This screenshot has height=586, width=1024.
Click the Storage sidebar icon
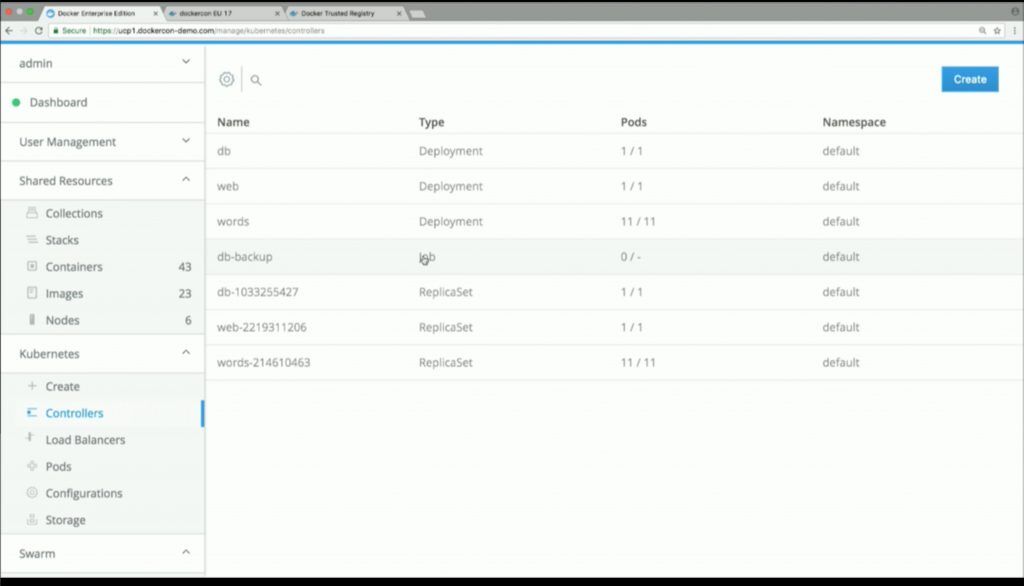coord(32,519)
